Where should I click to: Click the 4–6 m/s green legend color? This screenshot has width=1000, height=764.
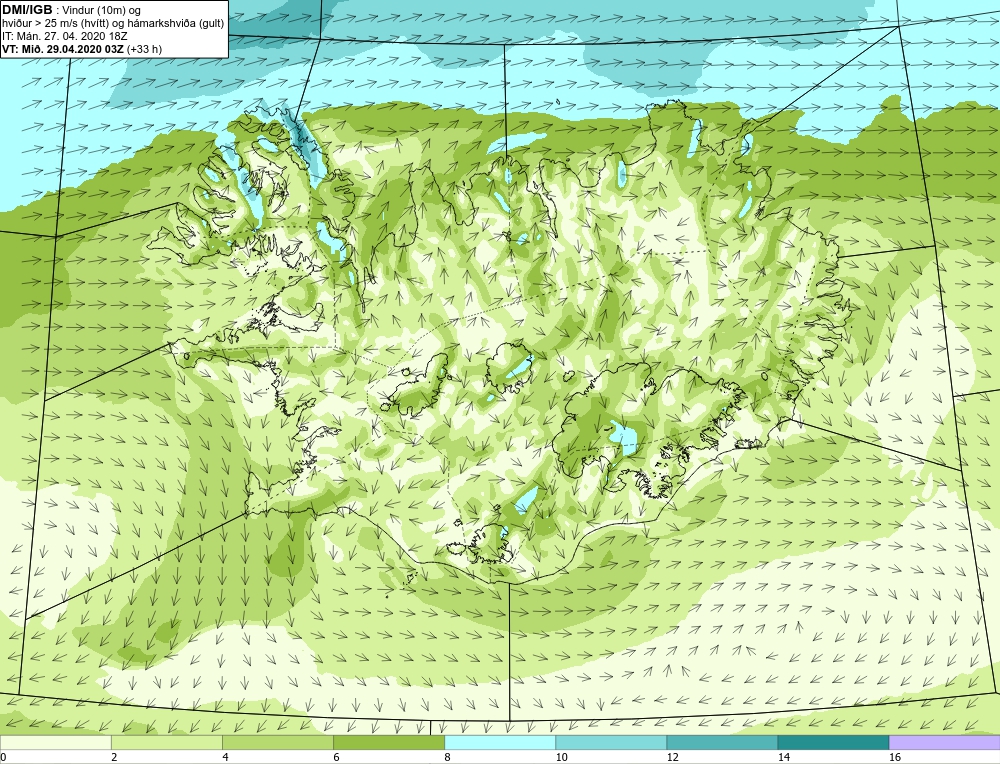pos(277,742)
